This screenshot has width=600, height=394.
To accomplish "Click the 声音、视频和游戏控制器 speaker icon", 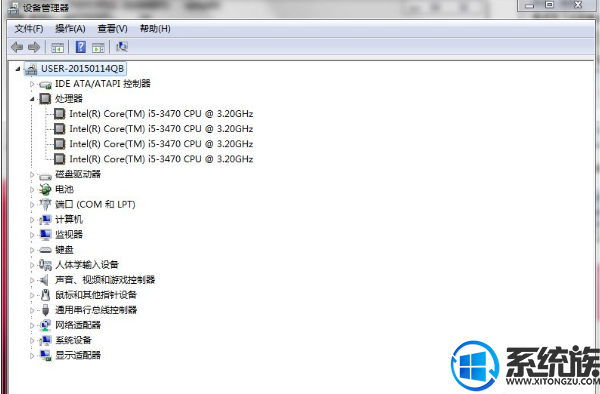I will pos(44,280).
